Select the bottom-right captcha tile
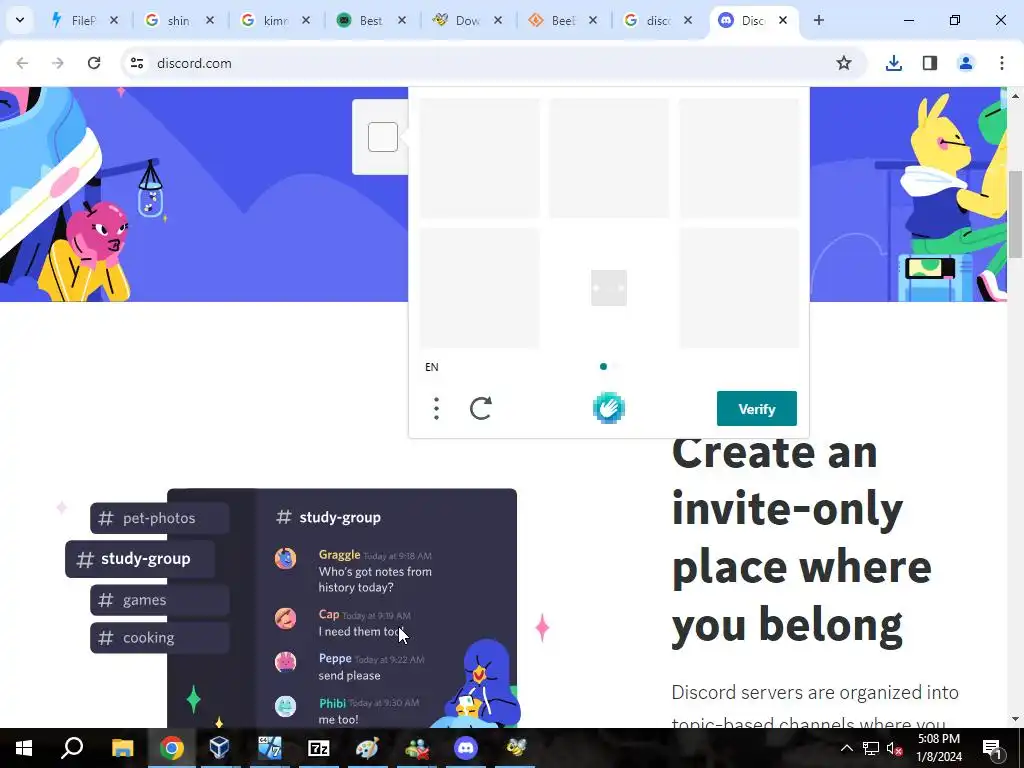 (739, 287)
